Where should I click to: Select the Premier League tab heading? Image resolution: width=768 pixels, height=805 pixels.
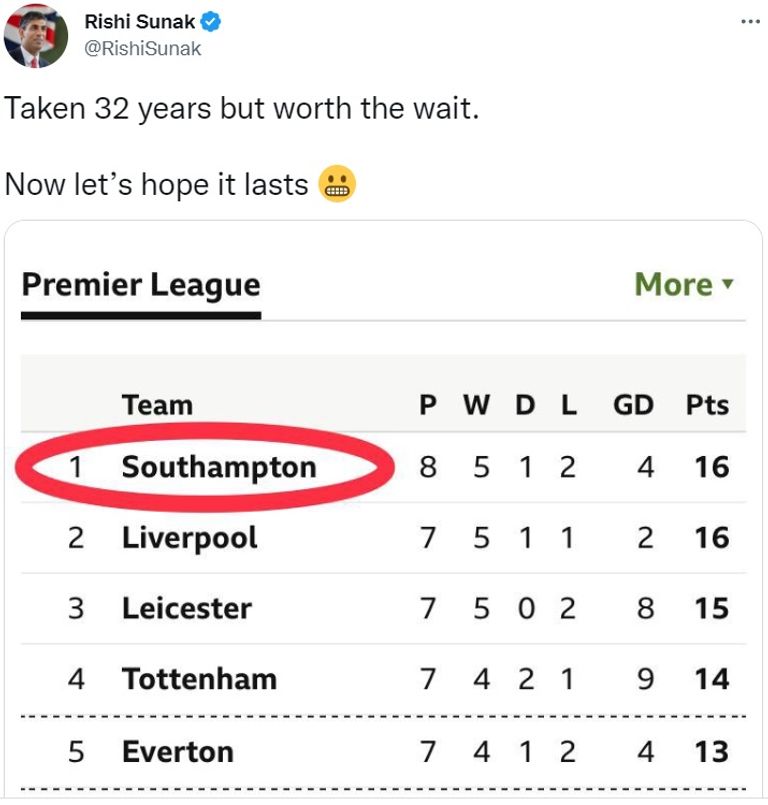140,285
